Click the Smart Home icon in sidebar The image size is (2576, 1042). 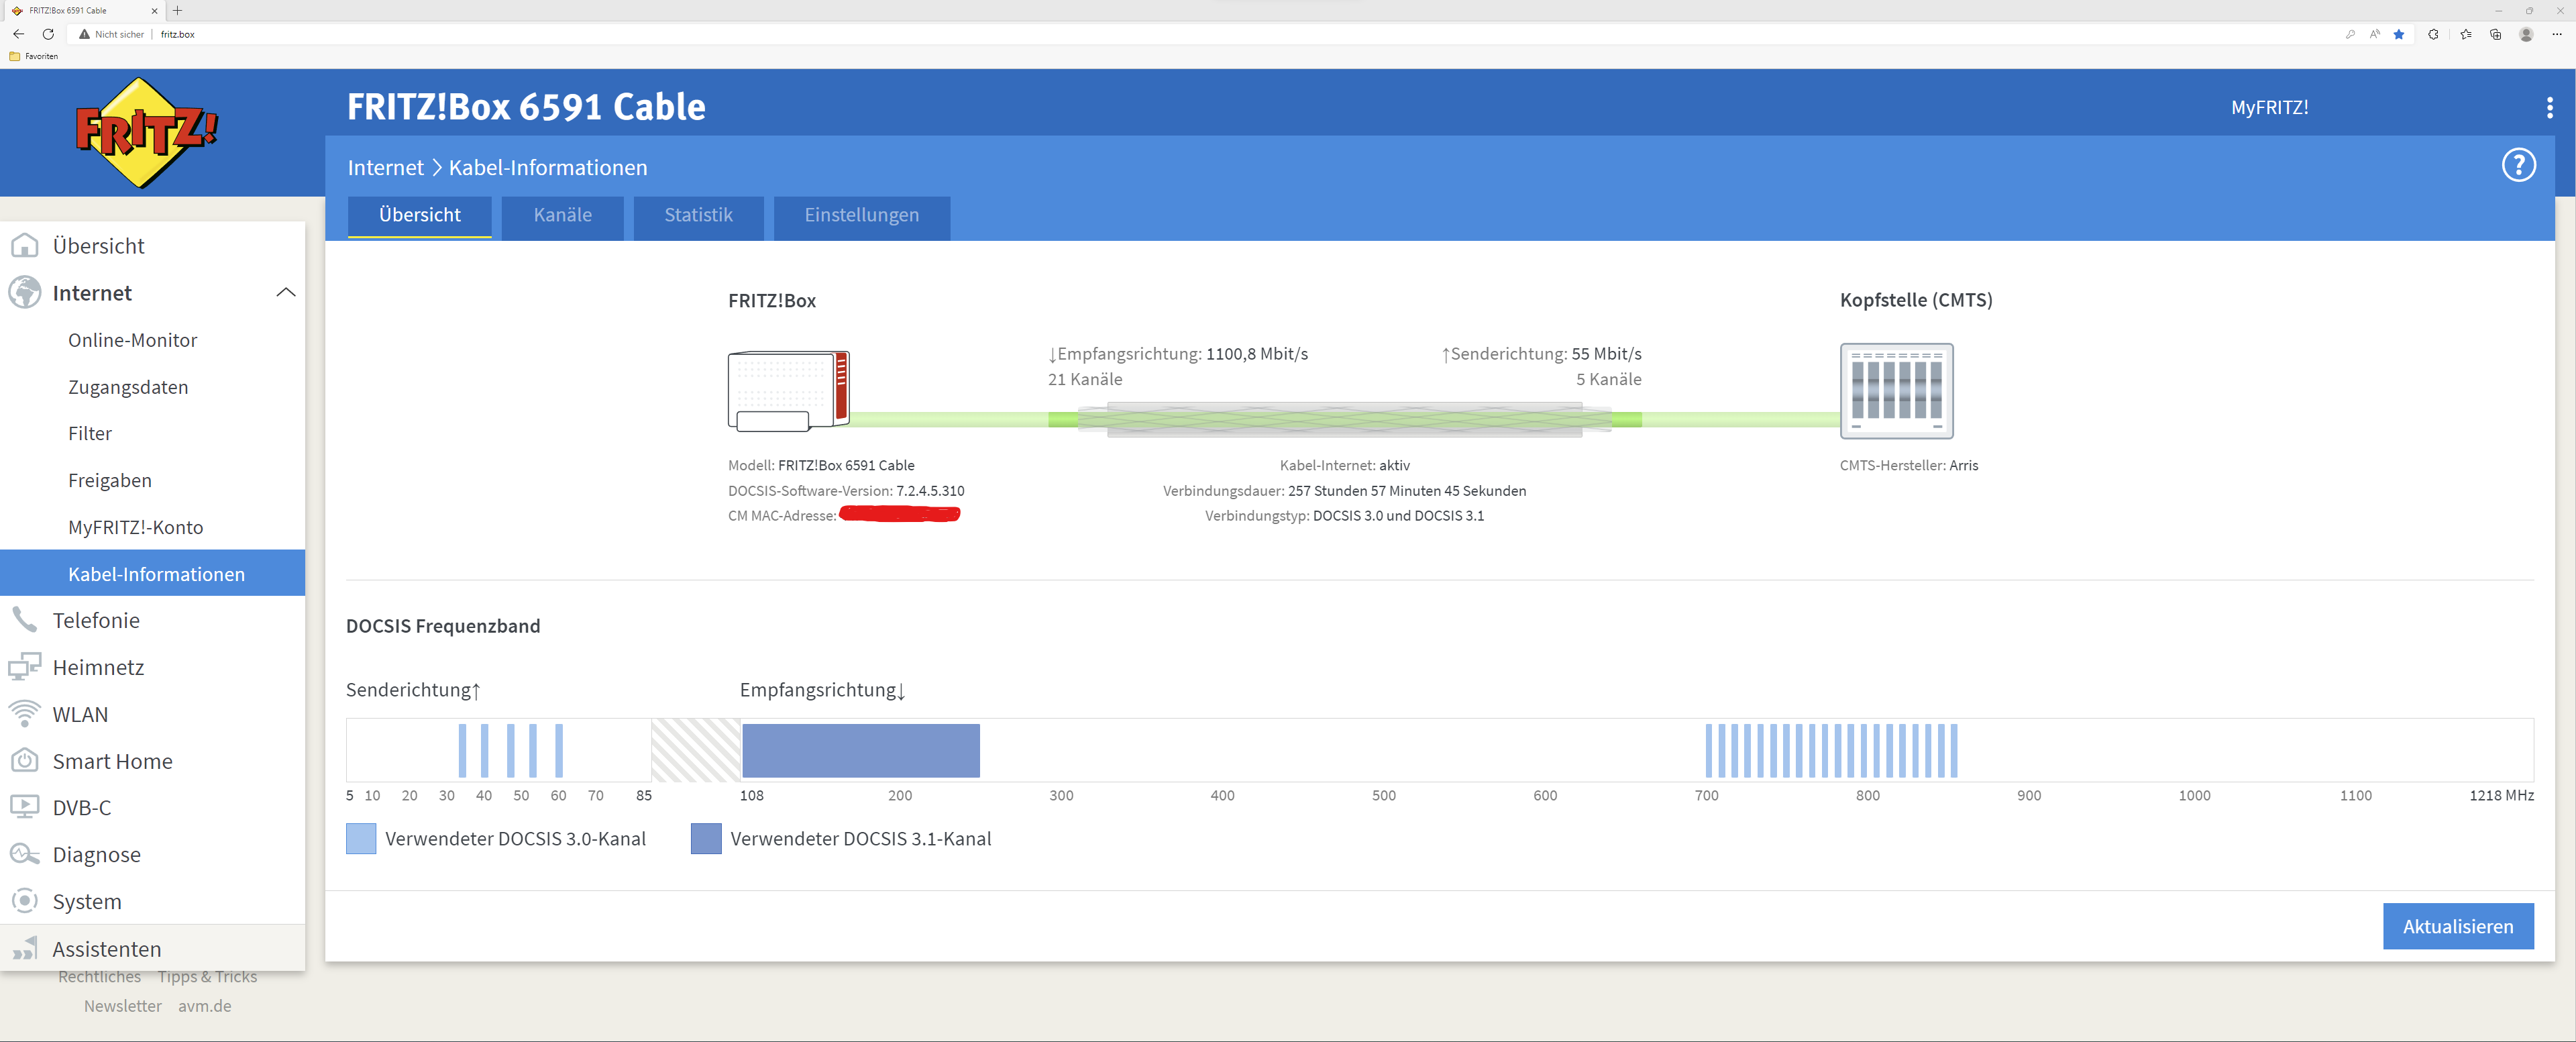click(24, 761)
